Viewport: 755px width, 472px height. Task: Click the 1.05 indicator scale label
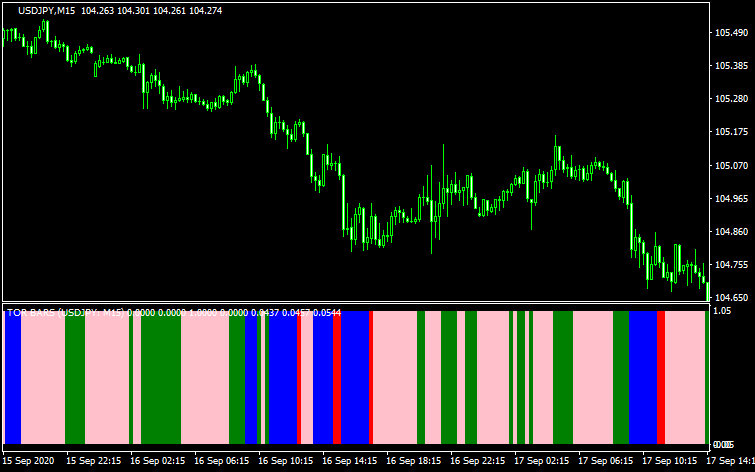[x=724, y=311]
